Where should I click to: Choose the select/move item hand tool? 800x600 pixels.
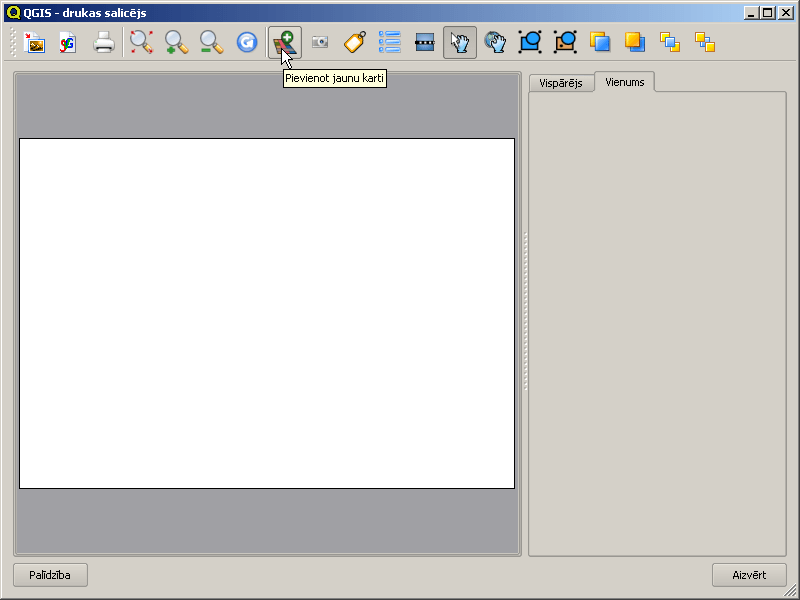tap(460, 42)
